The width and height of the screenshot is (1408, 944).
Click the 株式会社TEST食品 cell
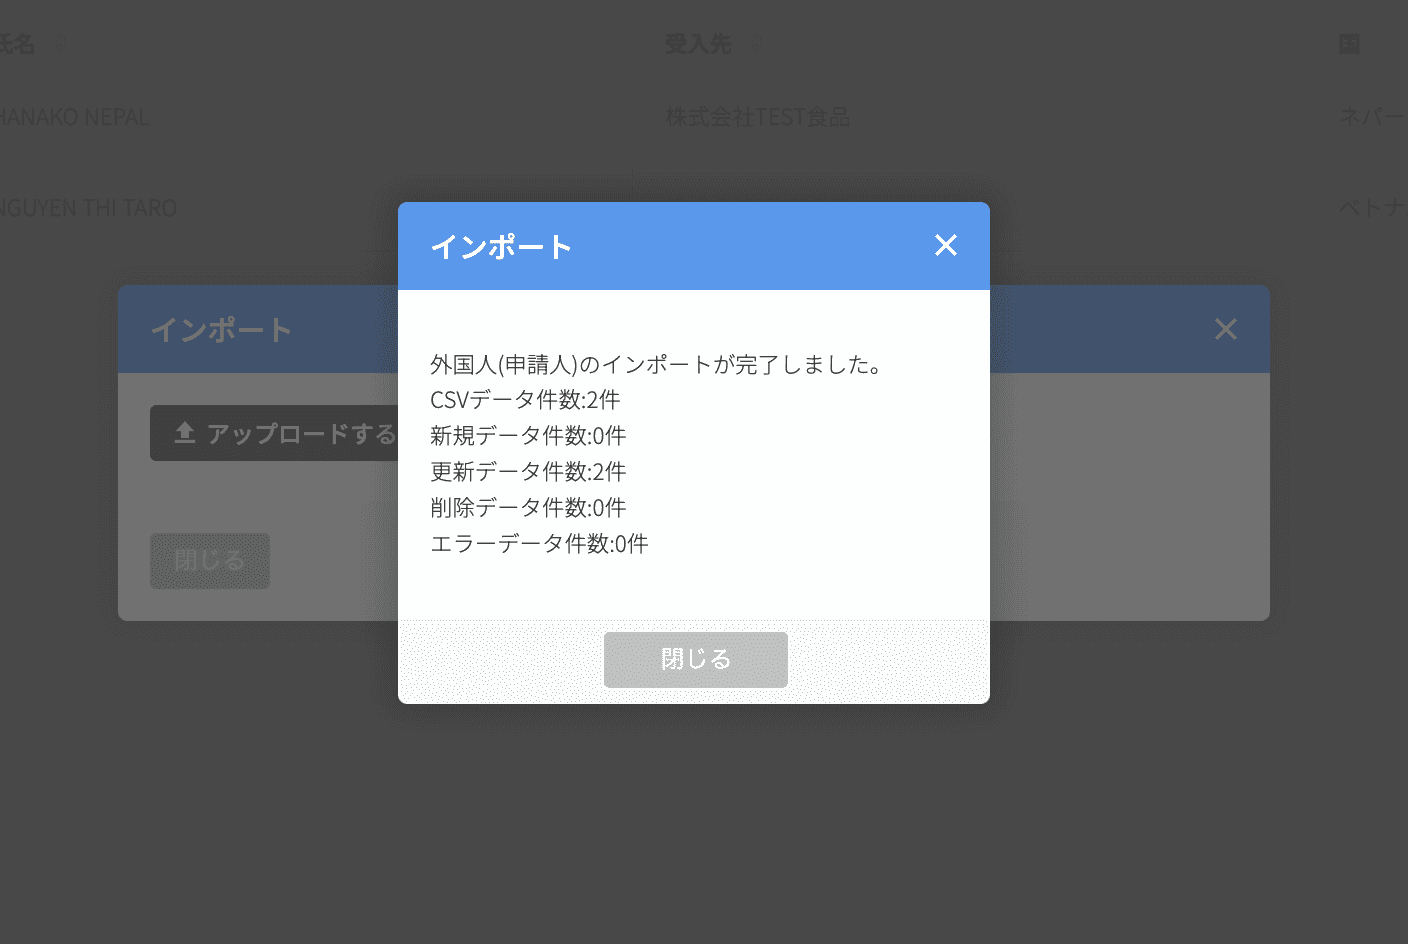click(758, 116)
